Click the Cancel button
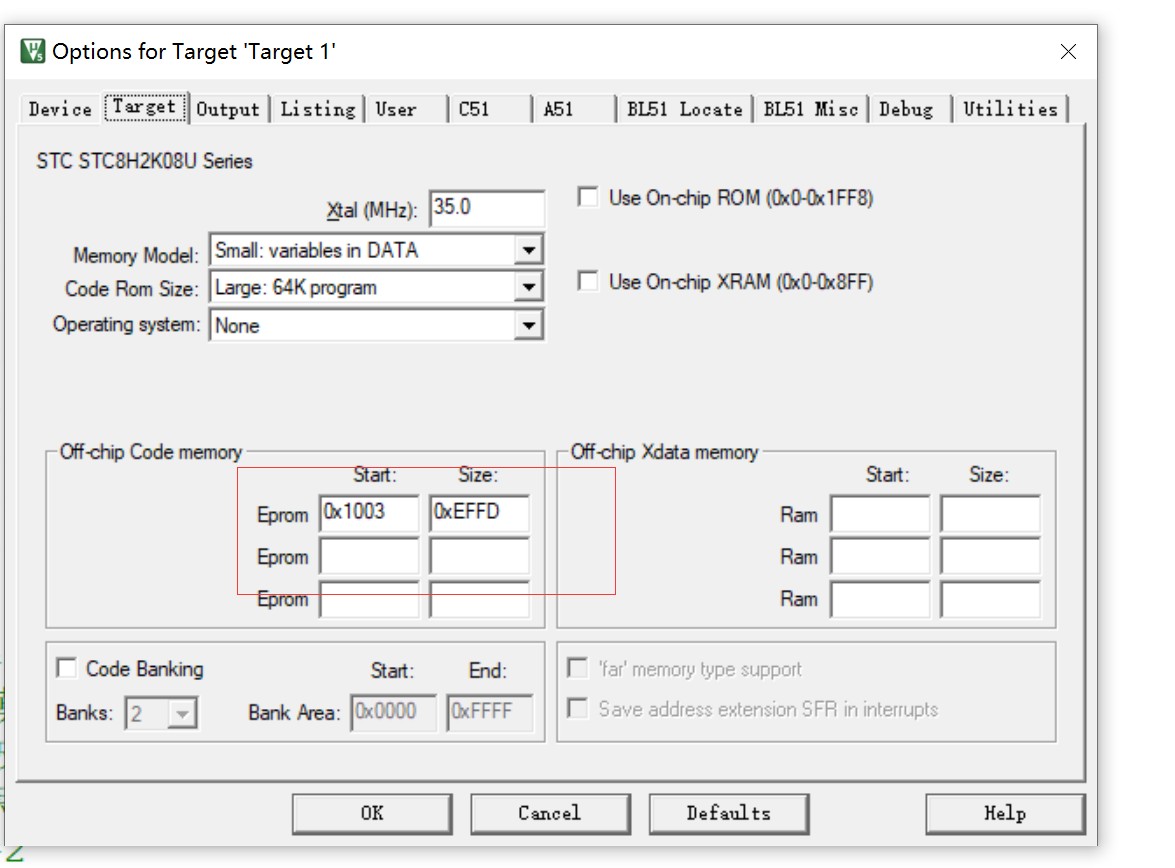The image size is (1175, 868). pyautogui.click(x=550, y=813)
